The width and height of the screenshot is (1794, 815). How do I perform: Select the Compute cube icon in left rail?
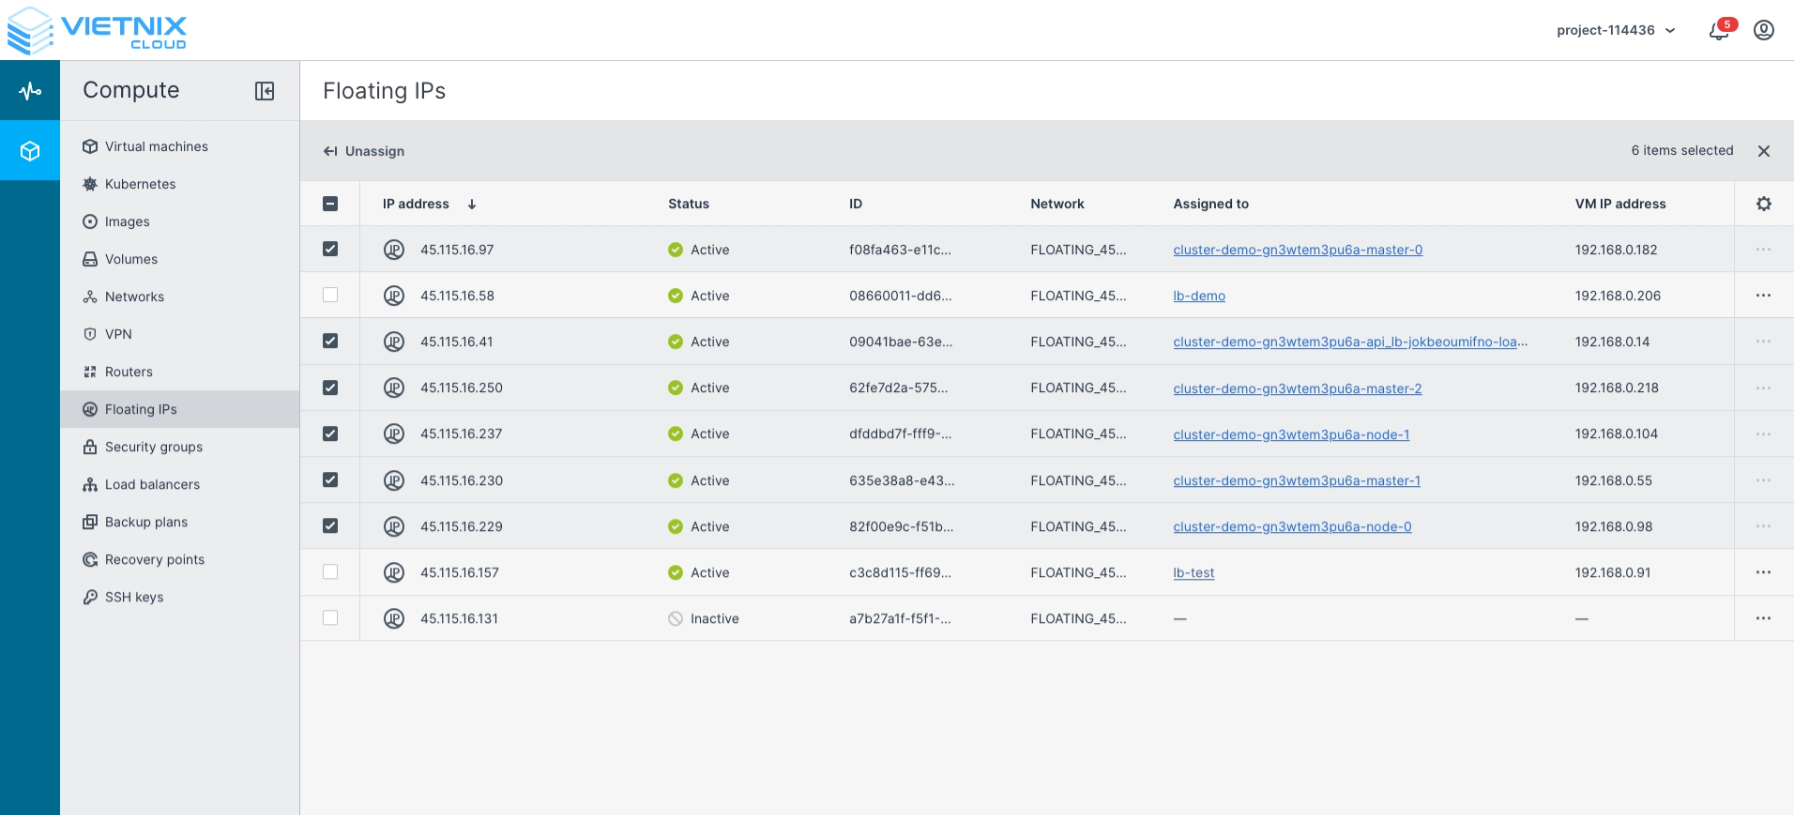tap(30, 151)
